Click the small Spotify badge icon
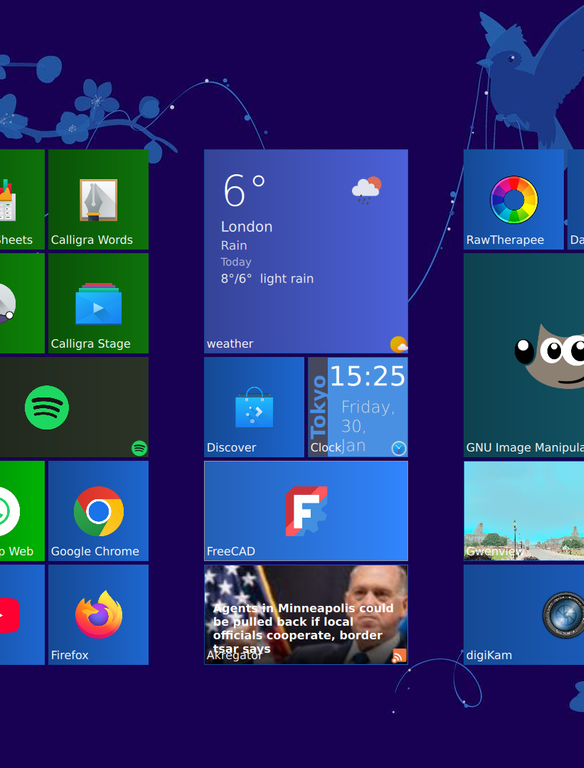This screenshot has width=584, height=768. coord(140,448)
